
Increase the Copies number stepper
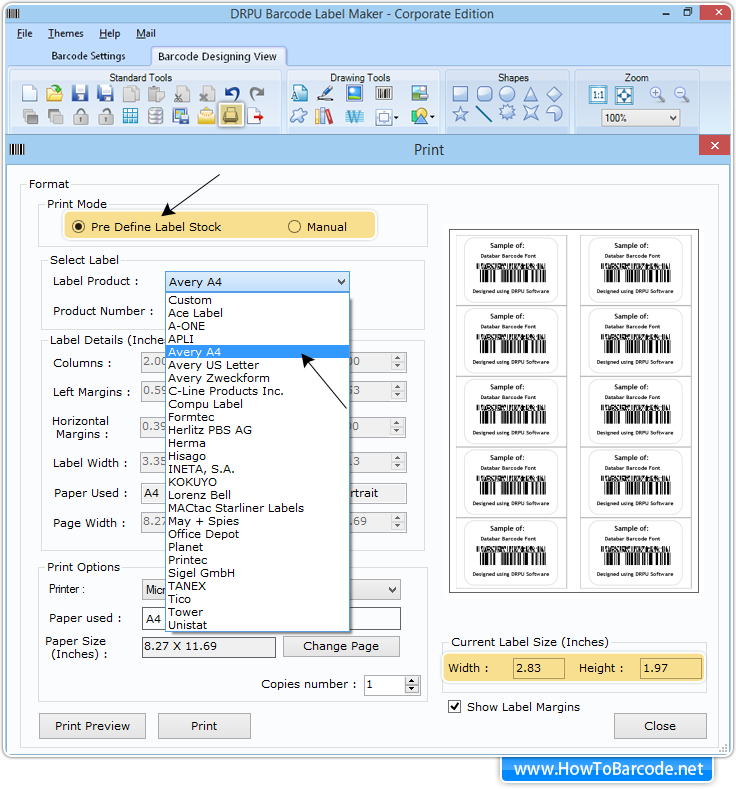click(x=412, y=681)
